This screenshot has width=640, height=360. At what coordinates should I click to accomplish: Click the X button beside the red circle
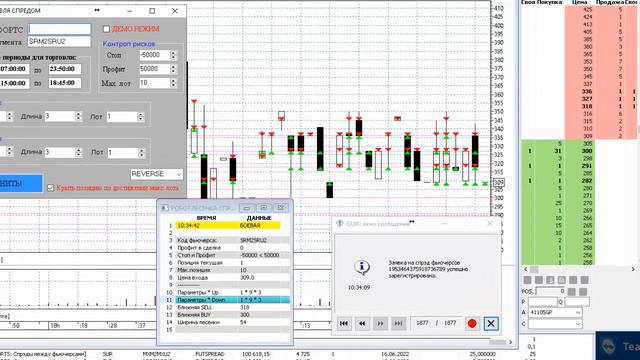coord(491,323)
